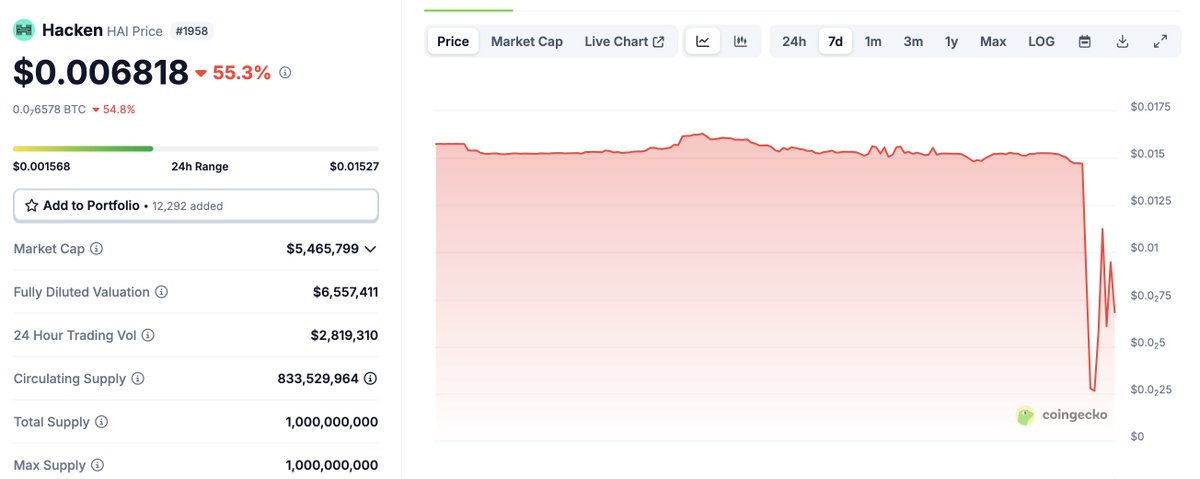Image resolution: width=1200 pixels, height=479 pixels.
Task: Select the line chart view icon
Action: coord(703,41)
